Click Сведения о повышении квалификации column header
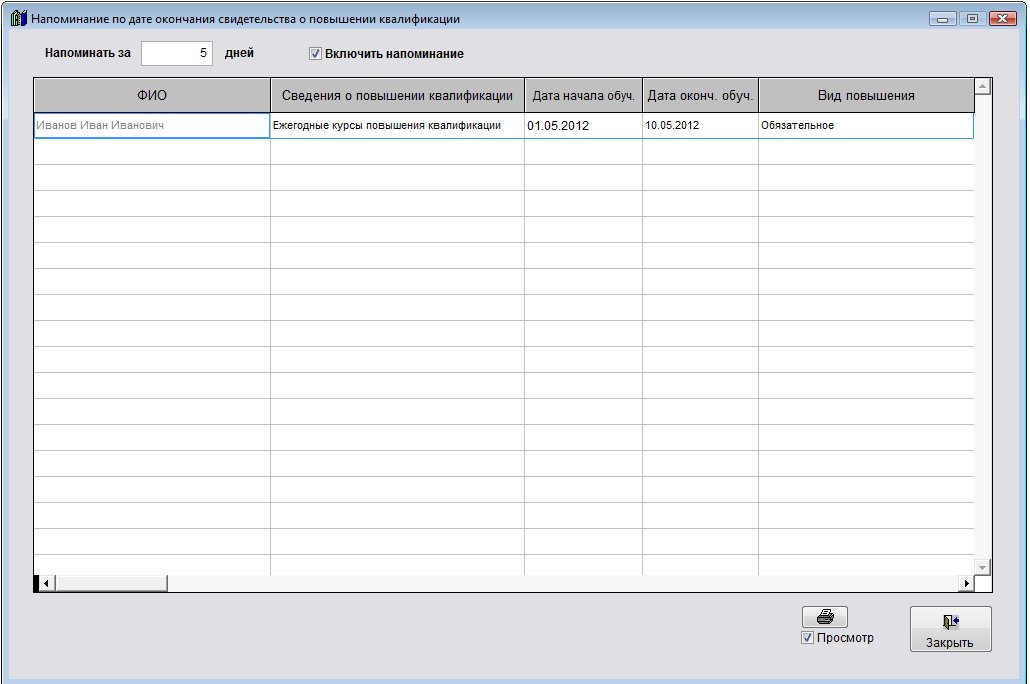This screenshot has width=1030, height=684. coord(397,96)
